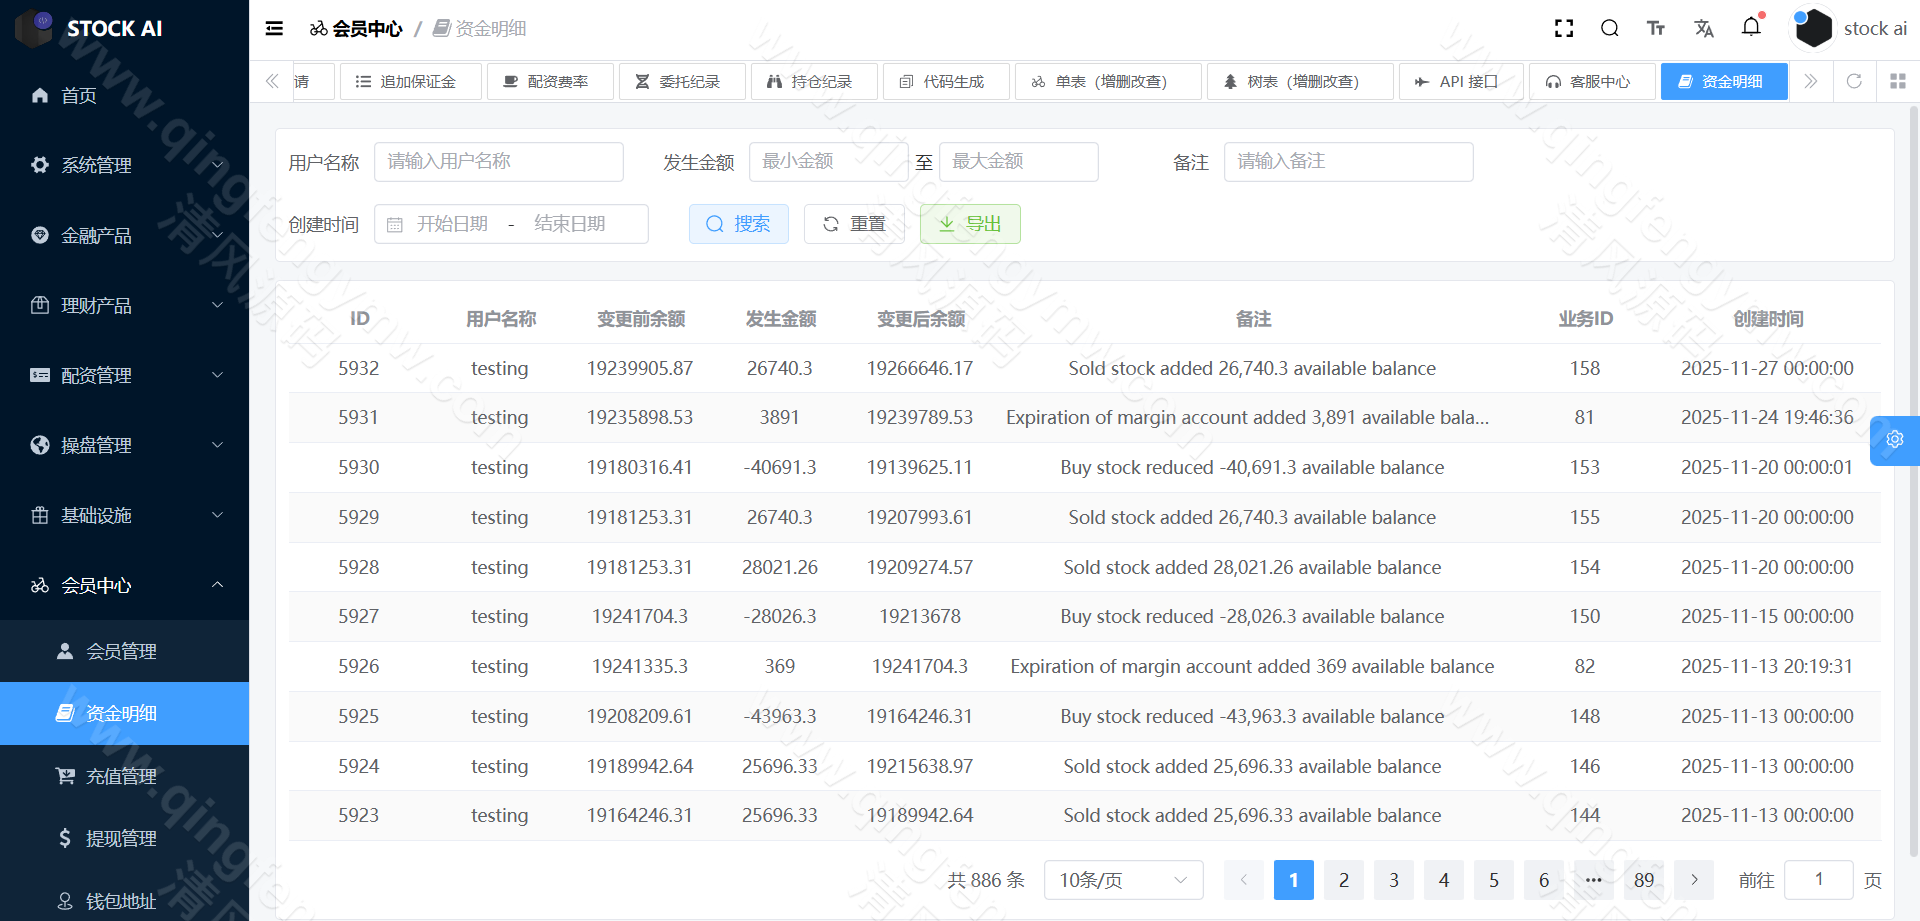Expand the 系统管理 sidebar menu
Image resolution: width=1920 pixels, height=921 pixels.
coord(124,165)
